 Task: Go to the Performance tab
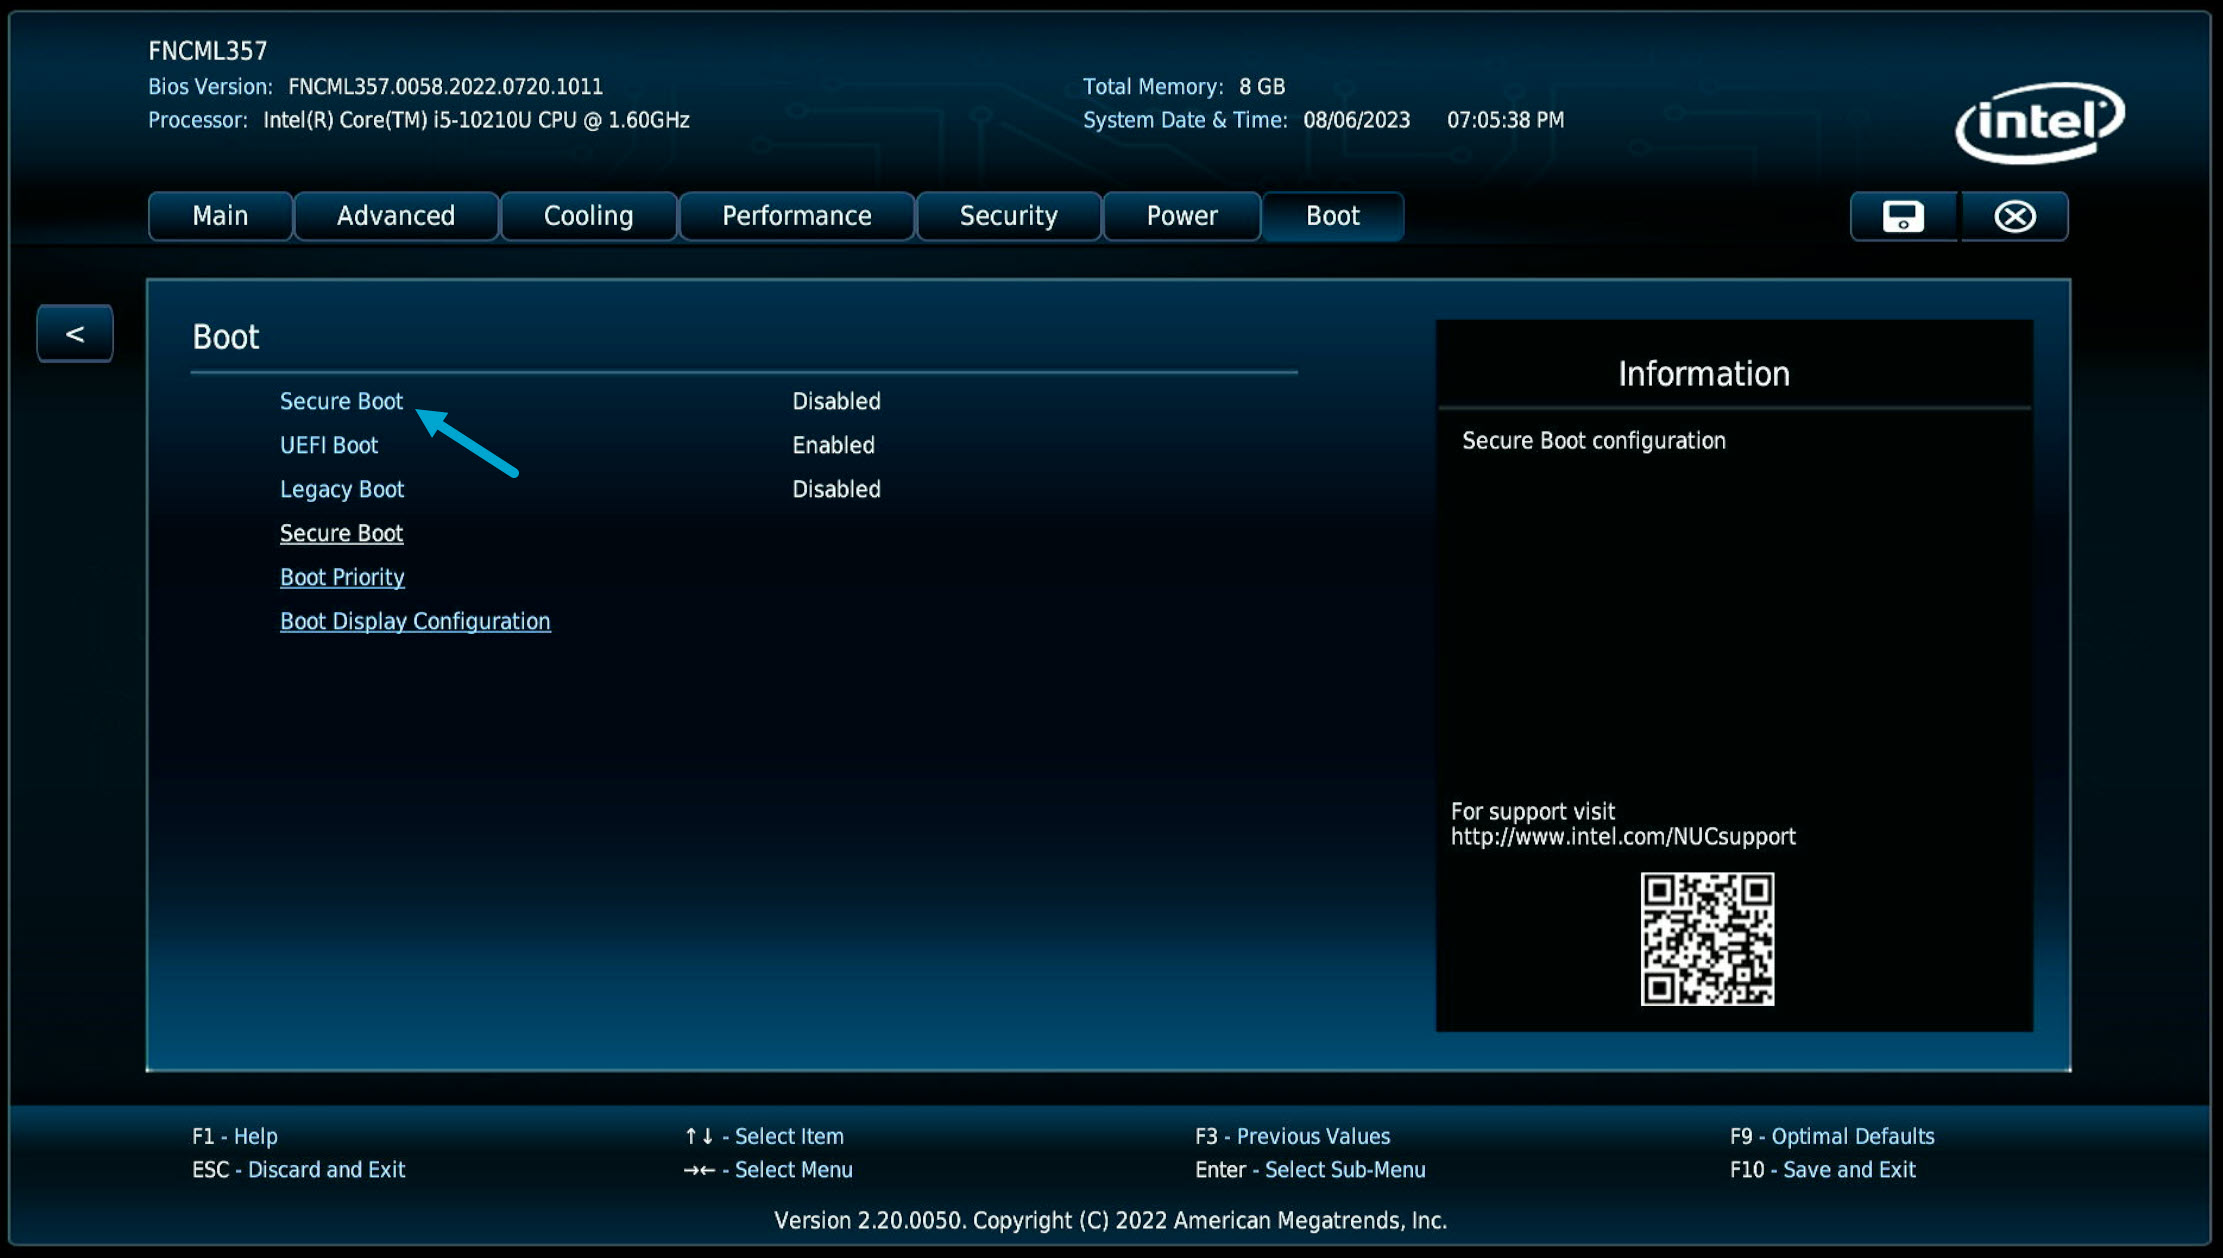tap(796, 216)
